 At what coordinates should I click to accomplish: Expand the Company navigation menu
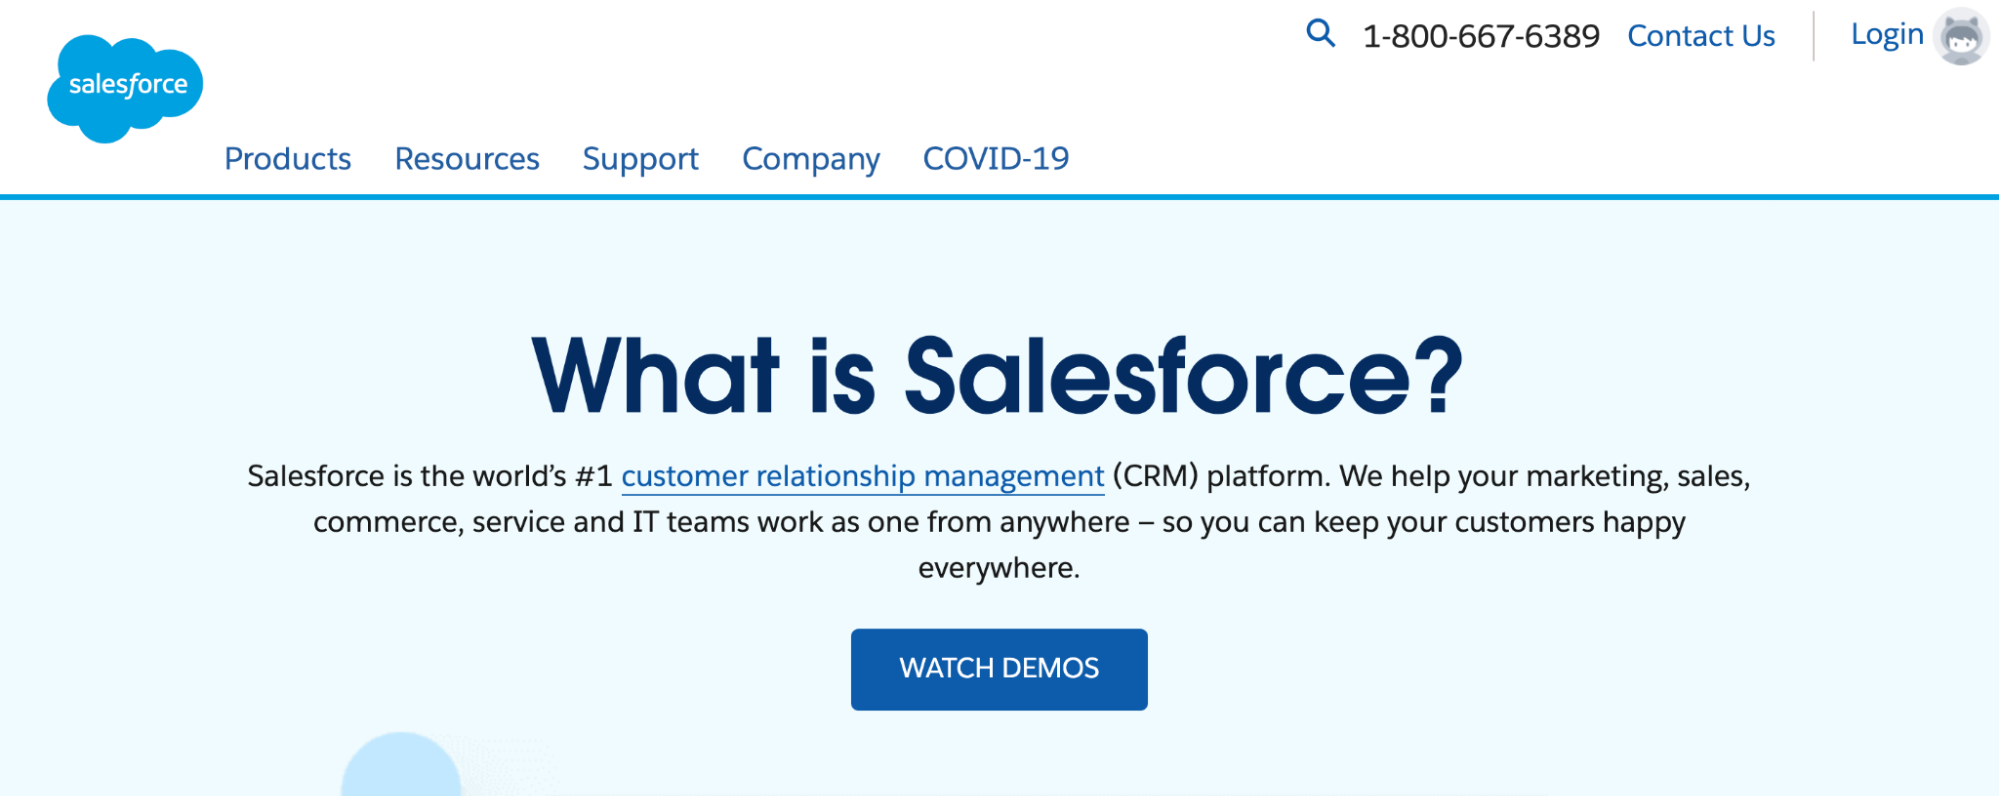tap(811, 159)
